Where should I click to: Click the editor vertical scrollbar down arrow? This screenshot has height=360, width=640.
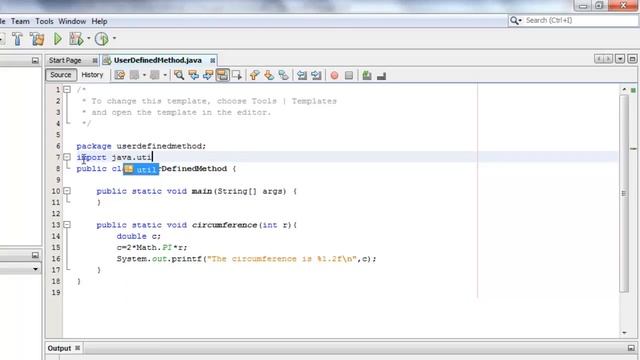tap(624, 333)
